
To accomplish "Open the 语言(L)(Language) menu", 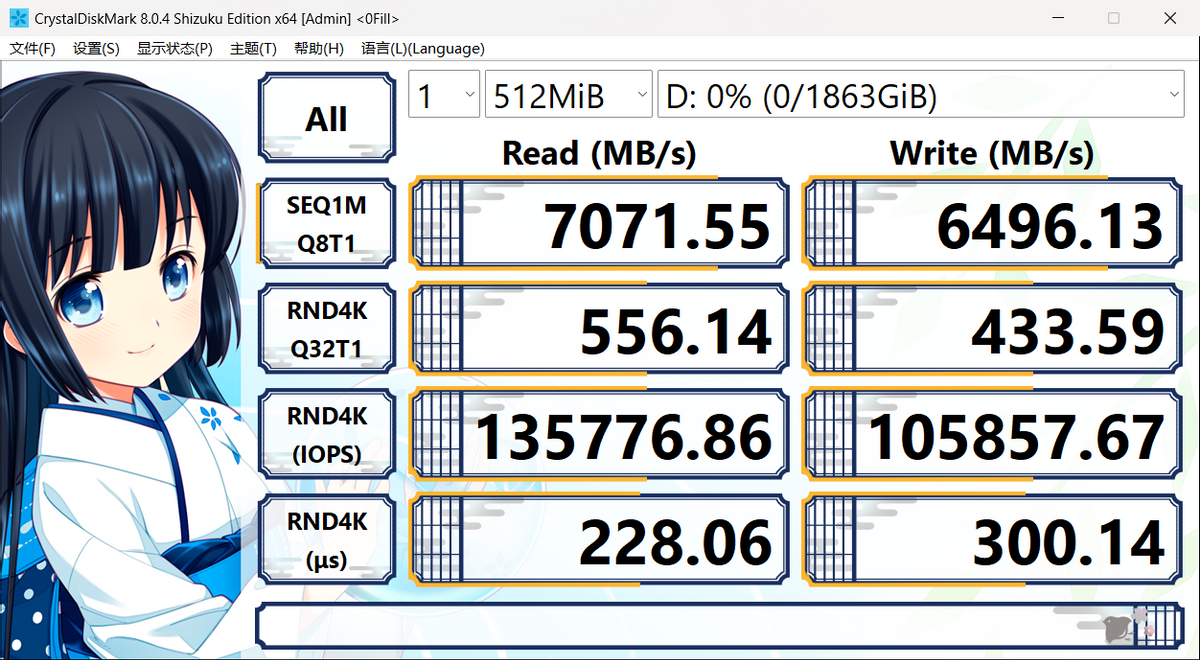I will [423, 48].
